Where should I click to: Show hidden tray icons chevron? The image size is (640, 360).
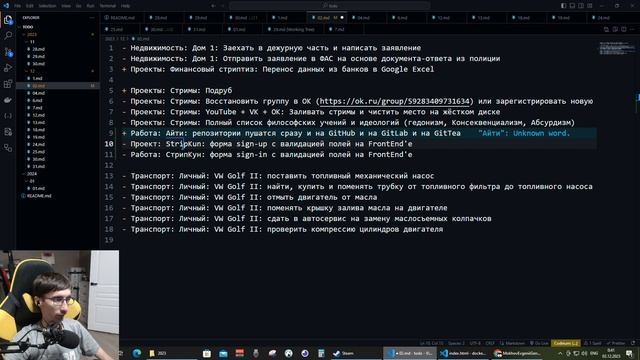(x=560, y=353)
